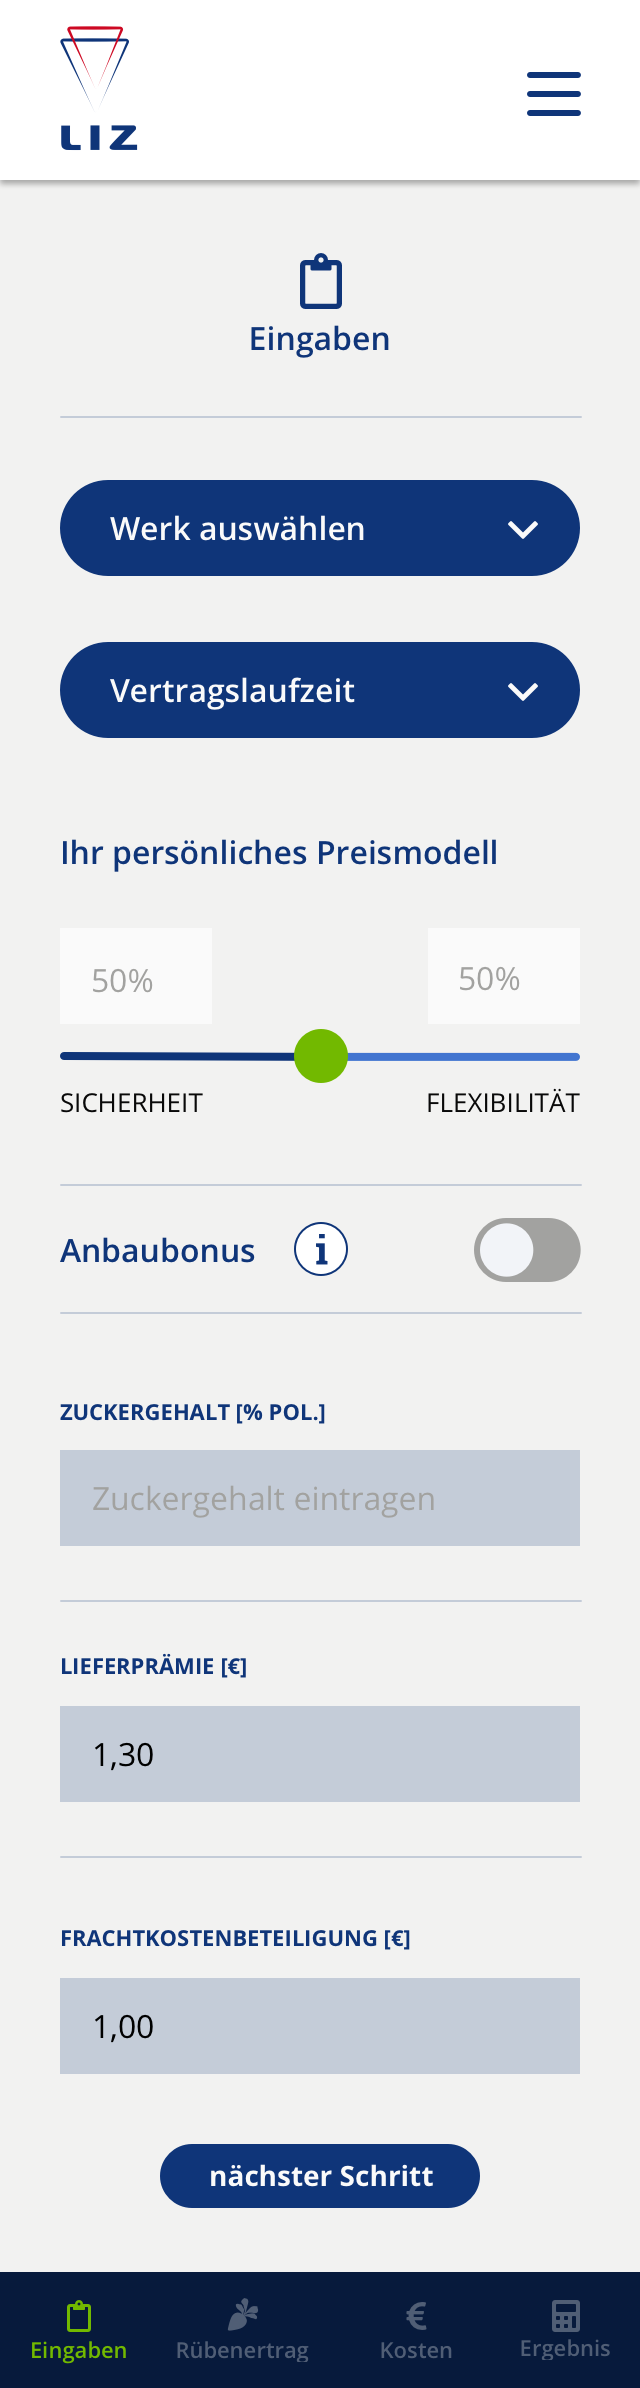Click the beet icon for Rübenertrag

pyautogui.click(x=243, y=2314)
